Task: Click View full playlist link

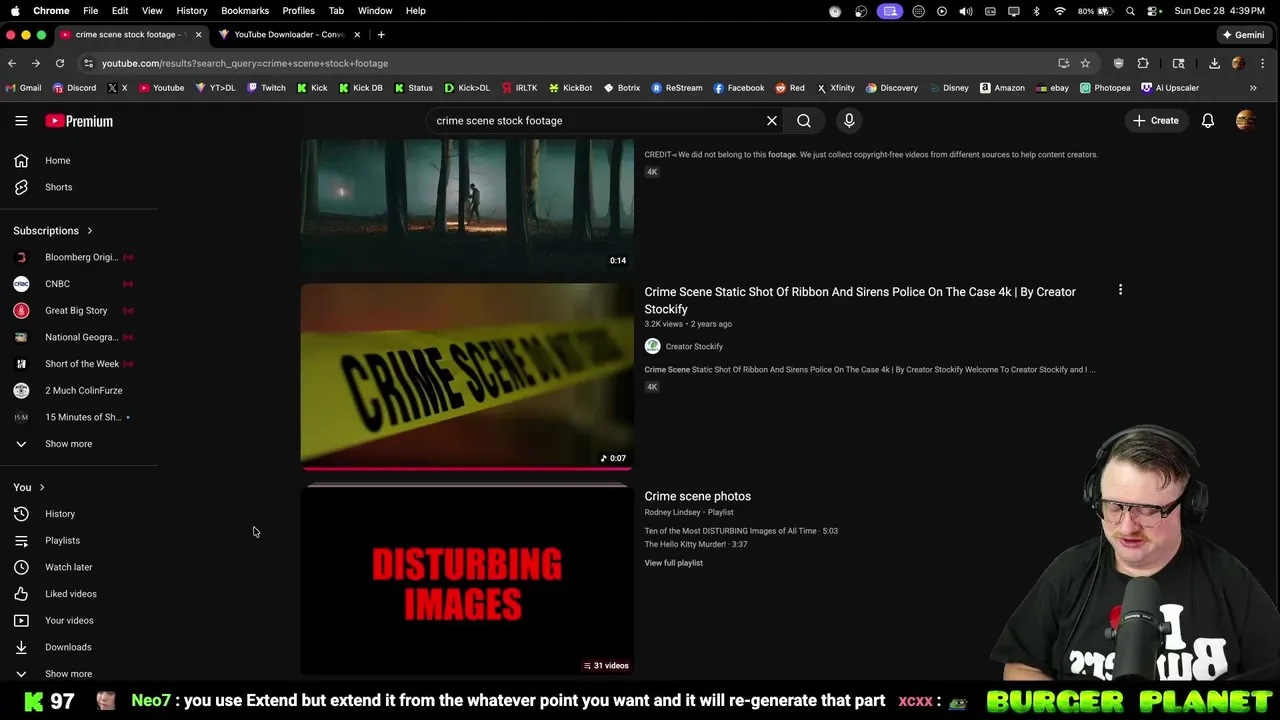Action: click(x=674, y=563)
